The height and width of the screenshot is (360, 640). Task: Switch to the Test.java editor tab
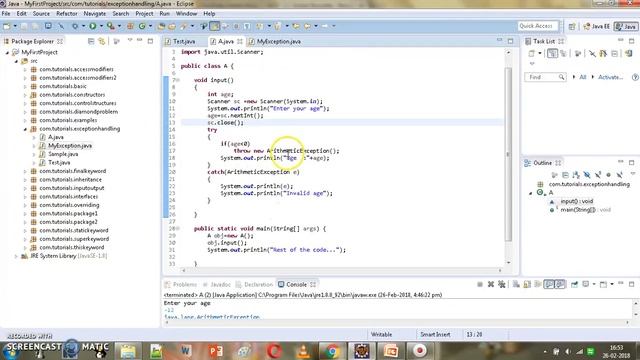pyautogui.click(x=181, y=42)
